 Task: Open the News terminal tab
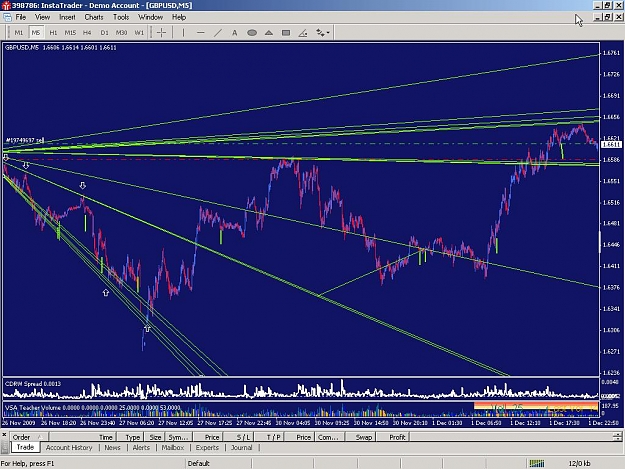click(112, 447)
